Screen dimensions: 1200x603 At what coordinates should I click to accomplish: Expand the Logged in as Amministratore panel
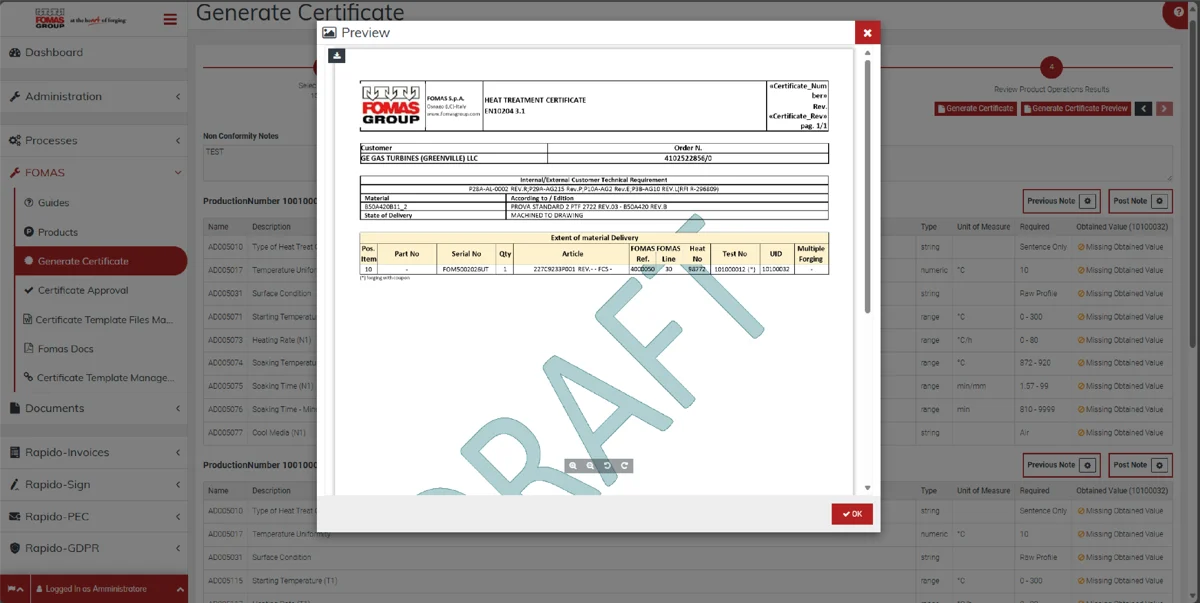click(110, 589)
